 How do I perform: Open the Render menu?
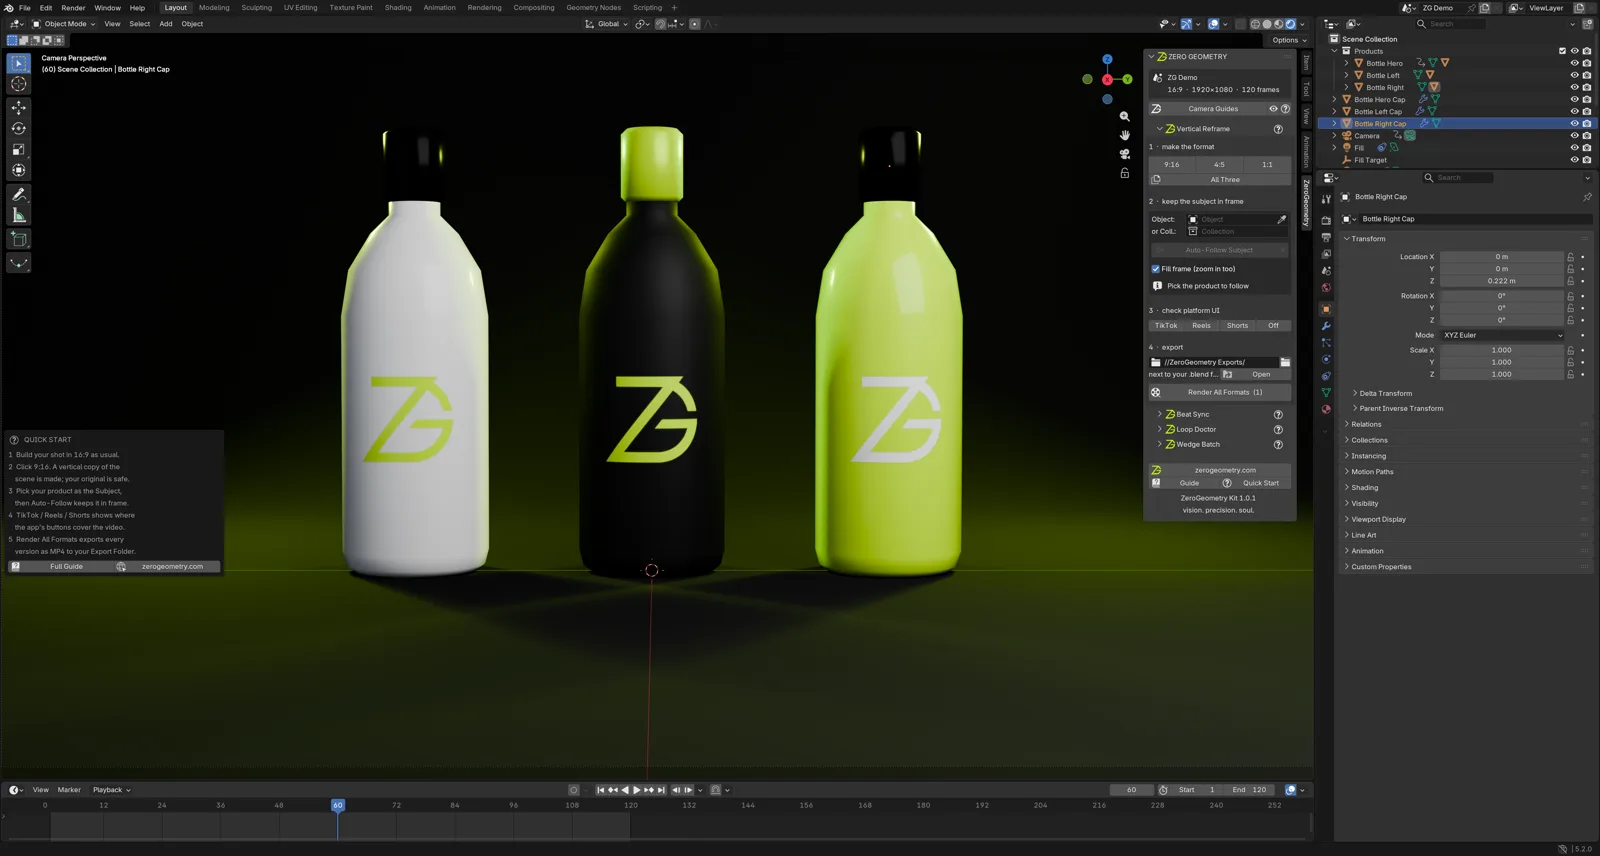(x=73, y=8)
